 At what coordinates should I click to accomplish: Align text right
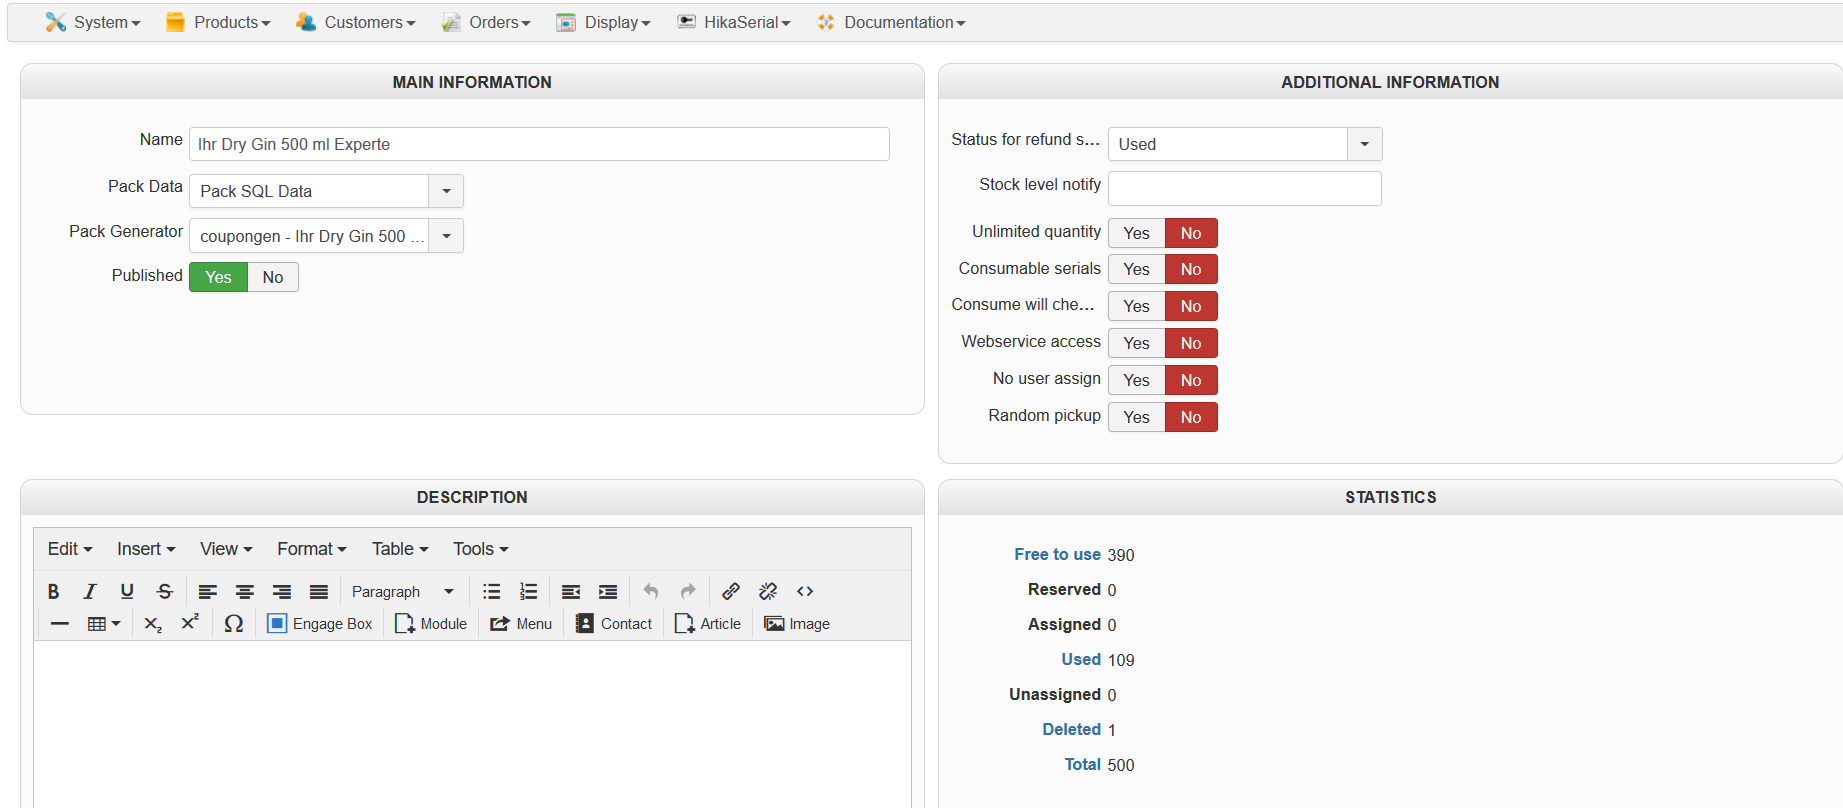282,591
